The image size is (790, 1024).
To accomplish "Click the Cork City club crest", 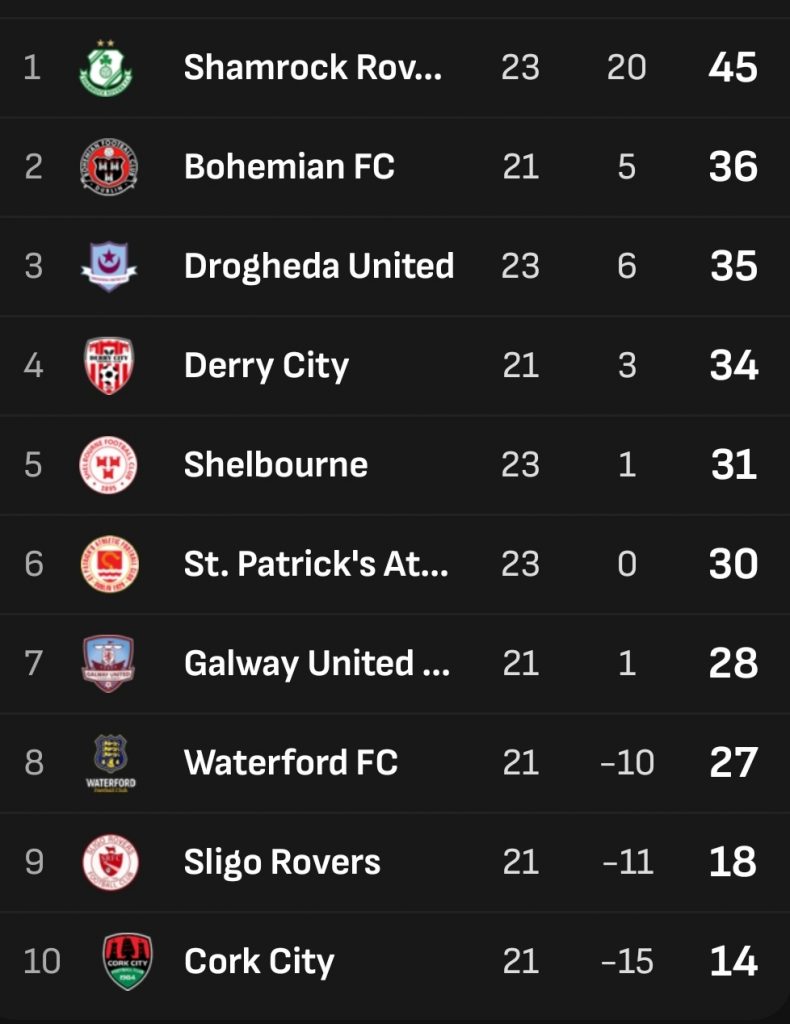I will 128,961.
